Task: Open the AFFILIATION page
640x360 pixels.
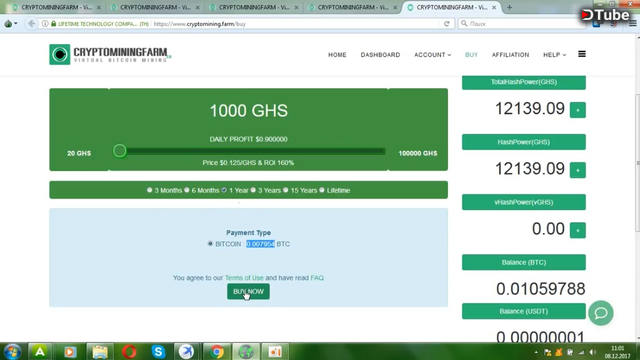Action: click(x=510, y=55)
